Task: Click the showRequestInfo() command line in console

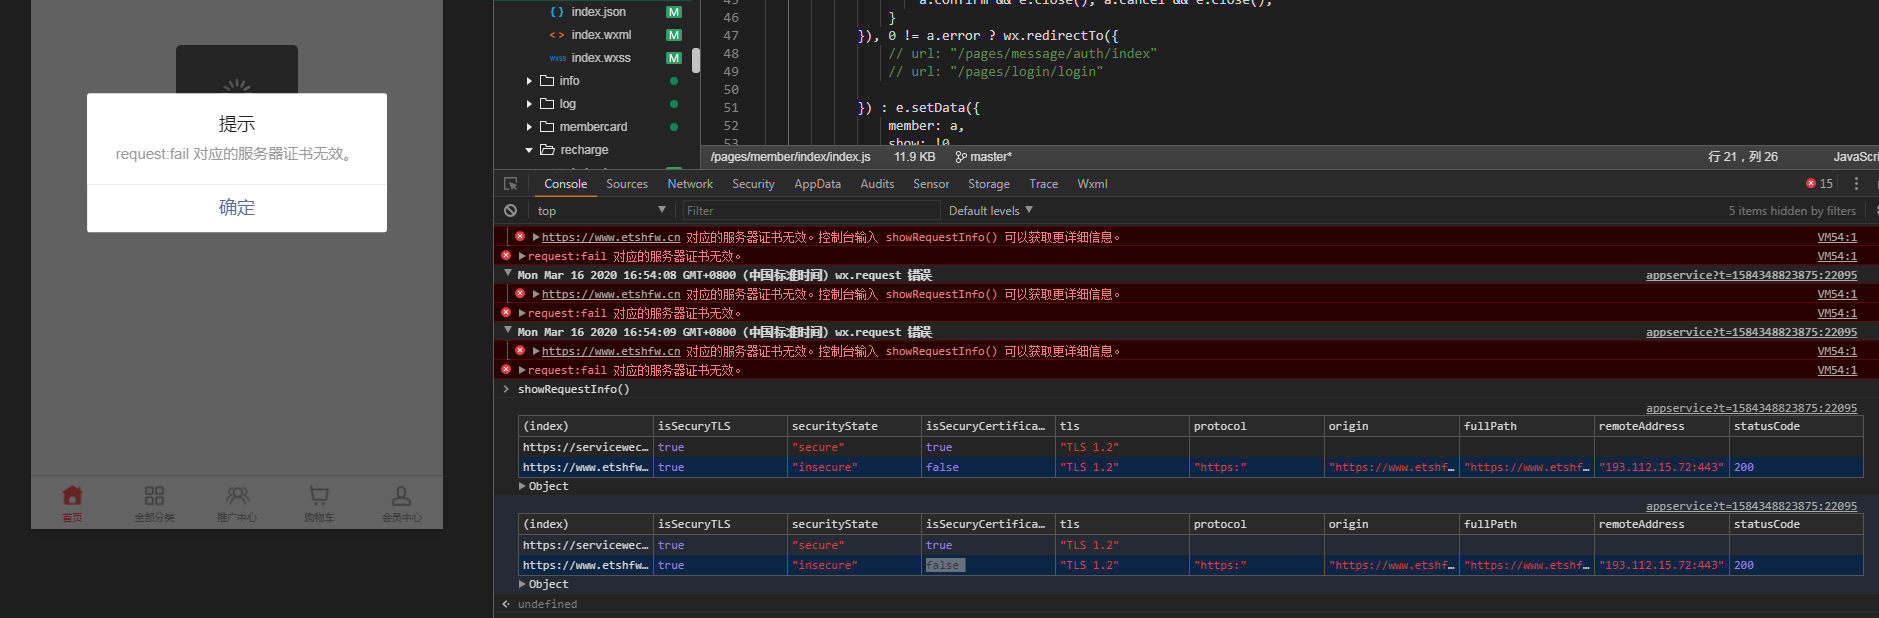Action: click(573, 390)
